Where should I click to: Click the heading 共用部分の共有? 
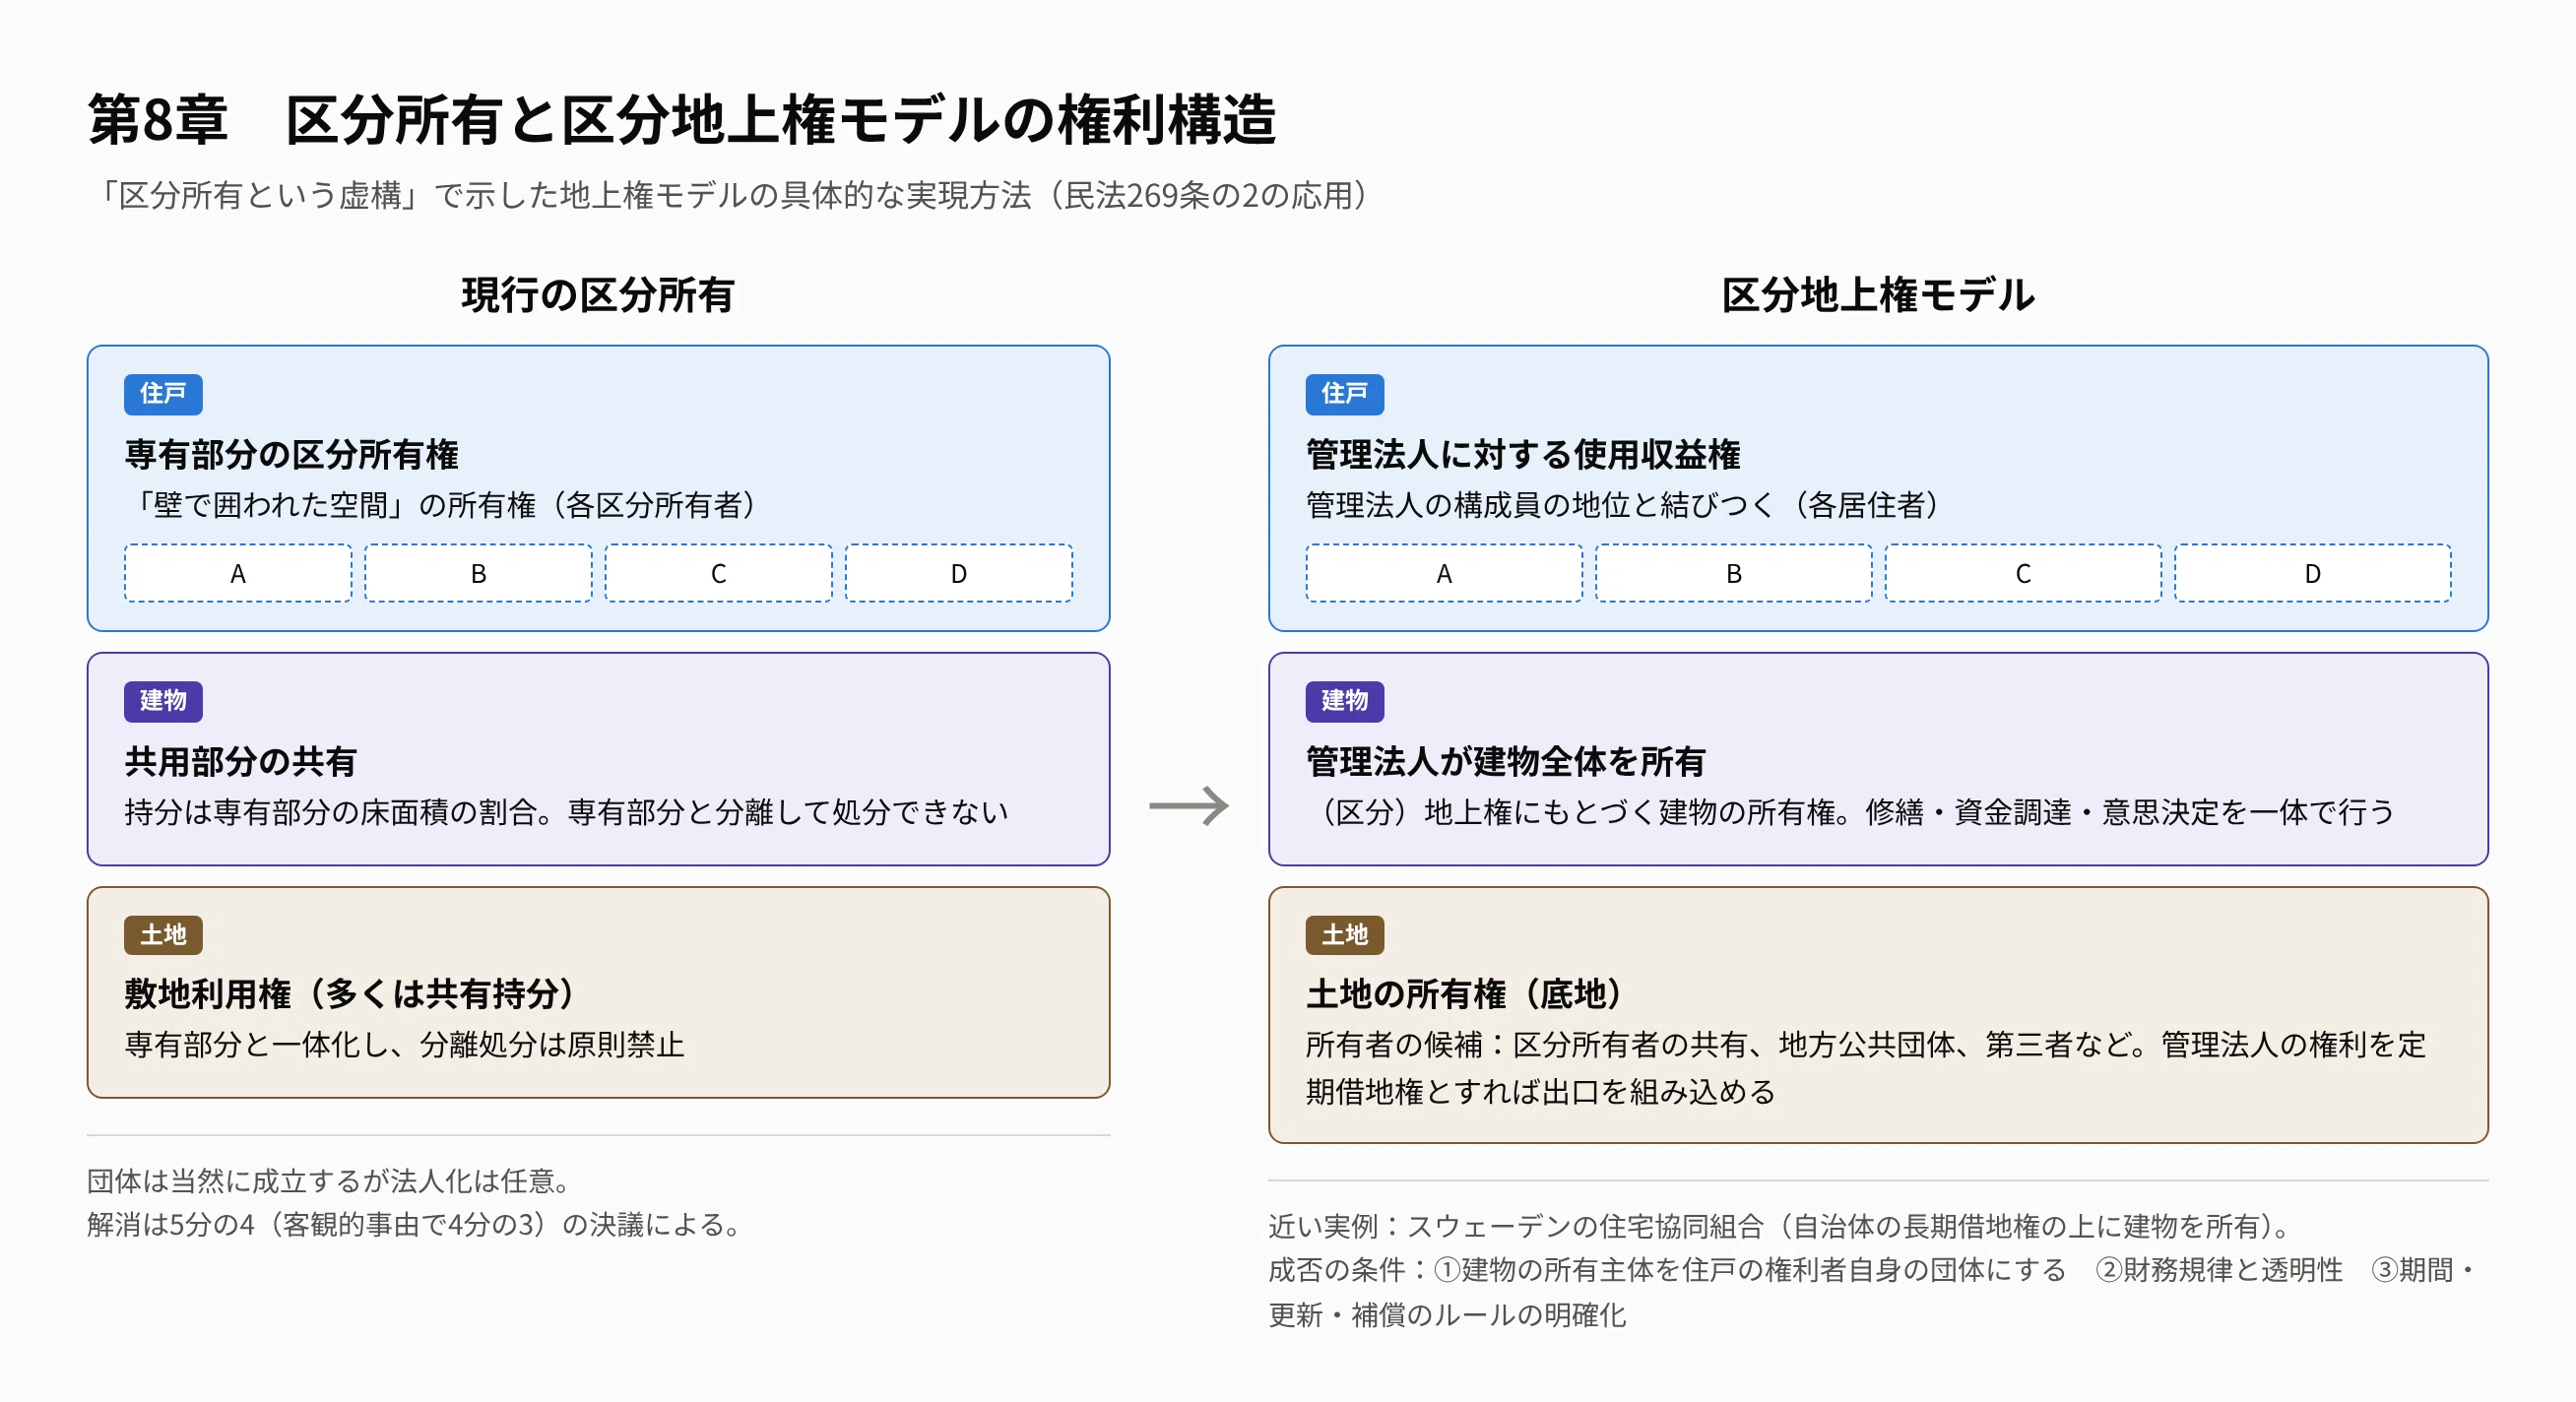(x=240, y=762)
